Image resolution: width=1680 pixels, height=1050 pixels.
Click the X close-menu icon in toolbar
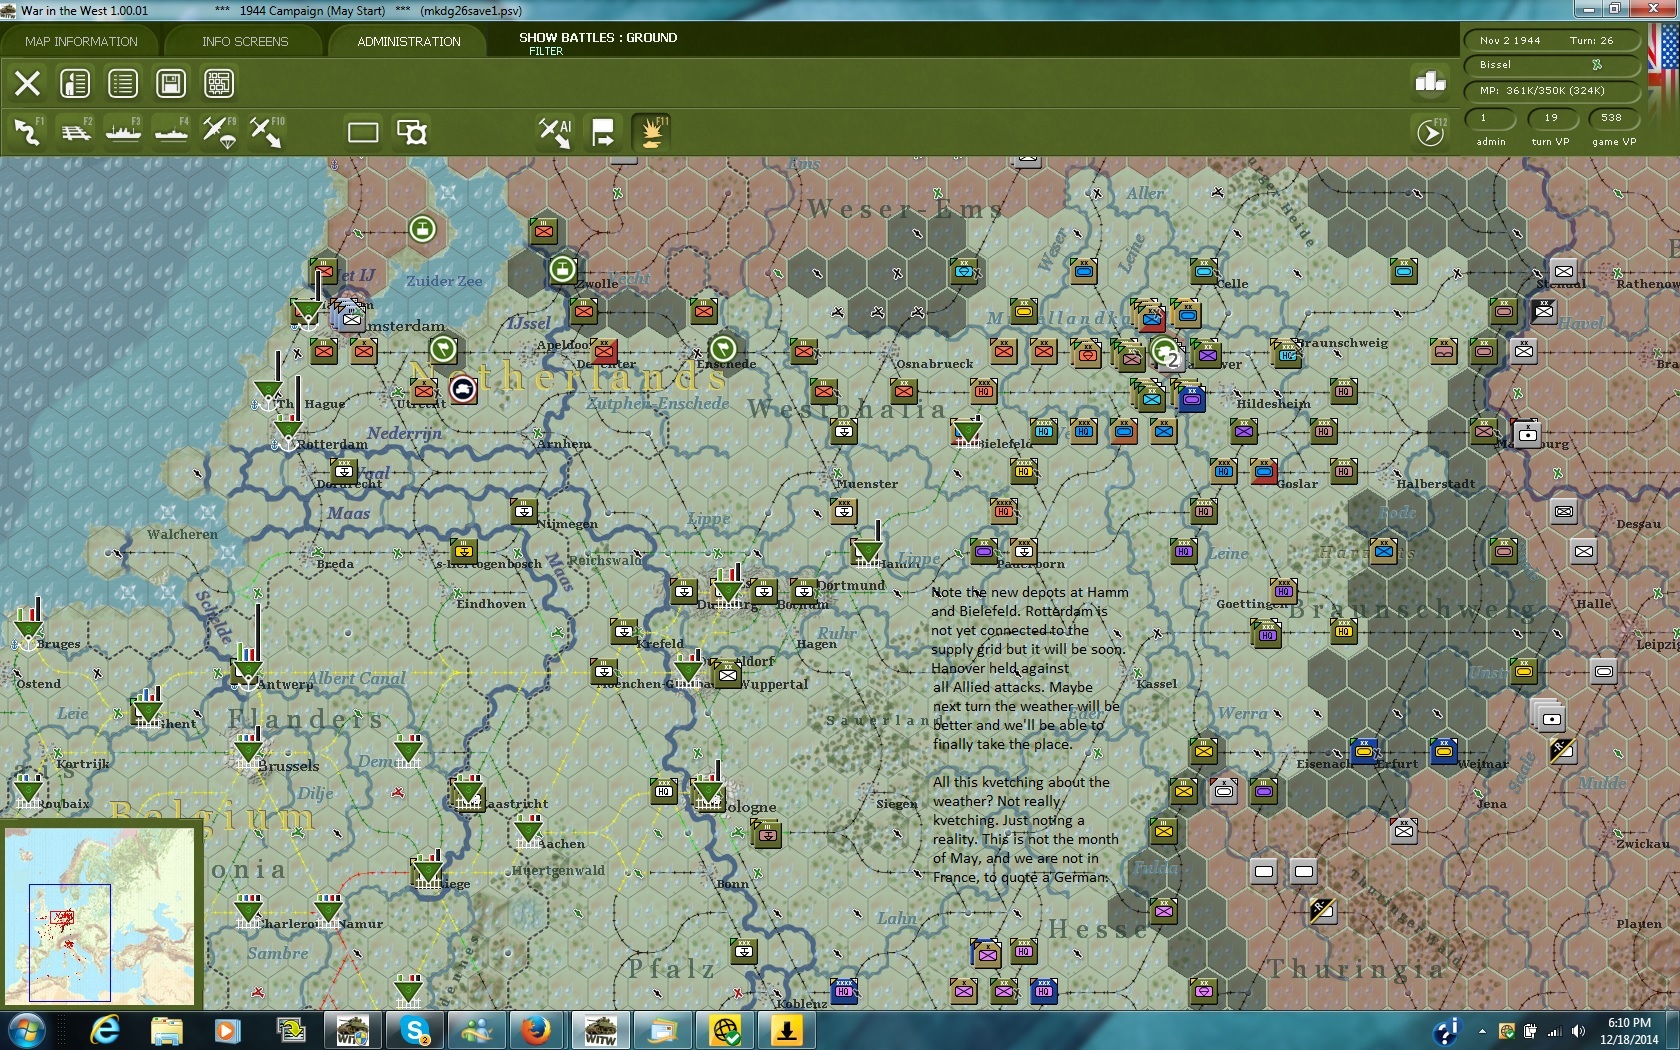tap(27, 83)
